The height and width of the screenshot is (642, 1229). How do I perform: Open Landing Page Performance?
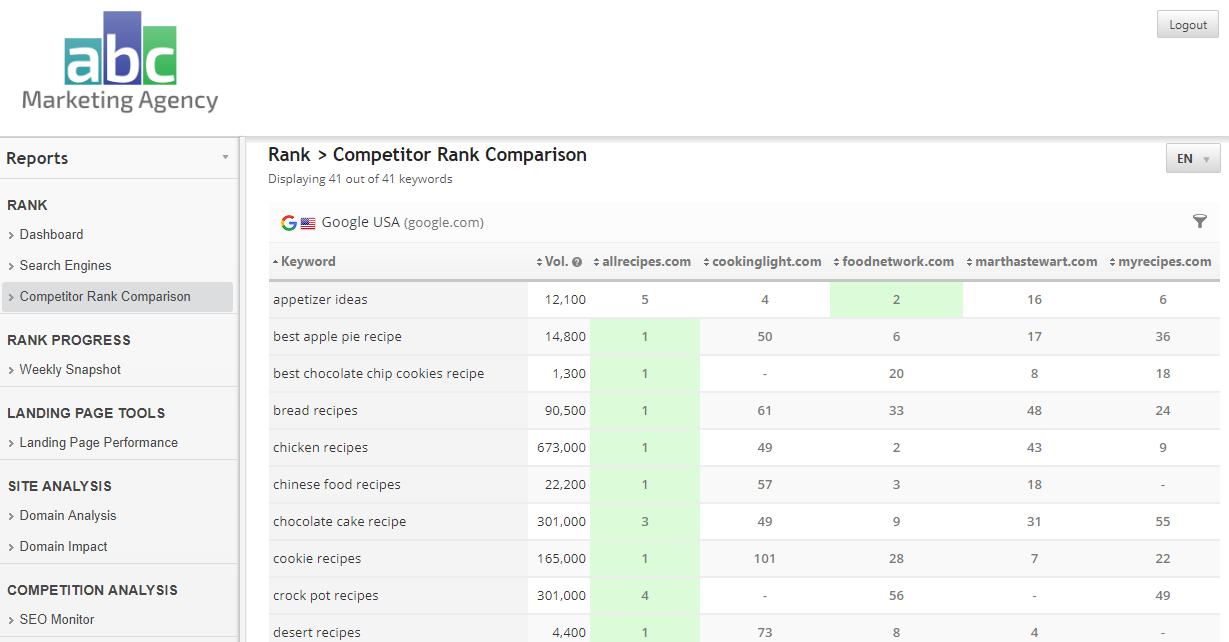click(98, 443)
